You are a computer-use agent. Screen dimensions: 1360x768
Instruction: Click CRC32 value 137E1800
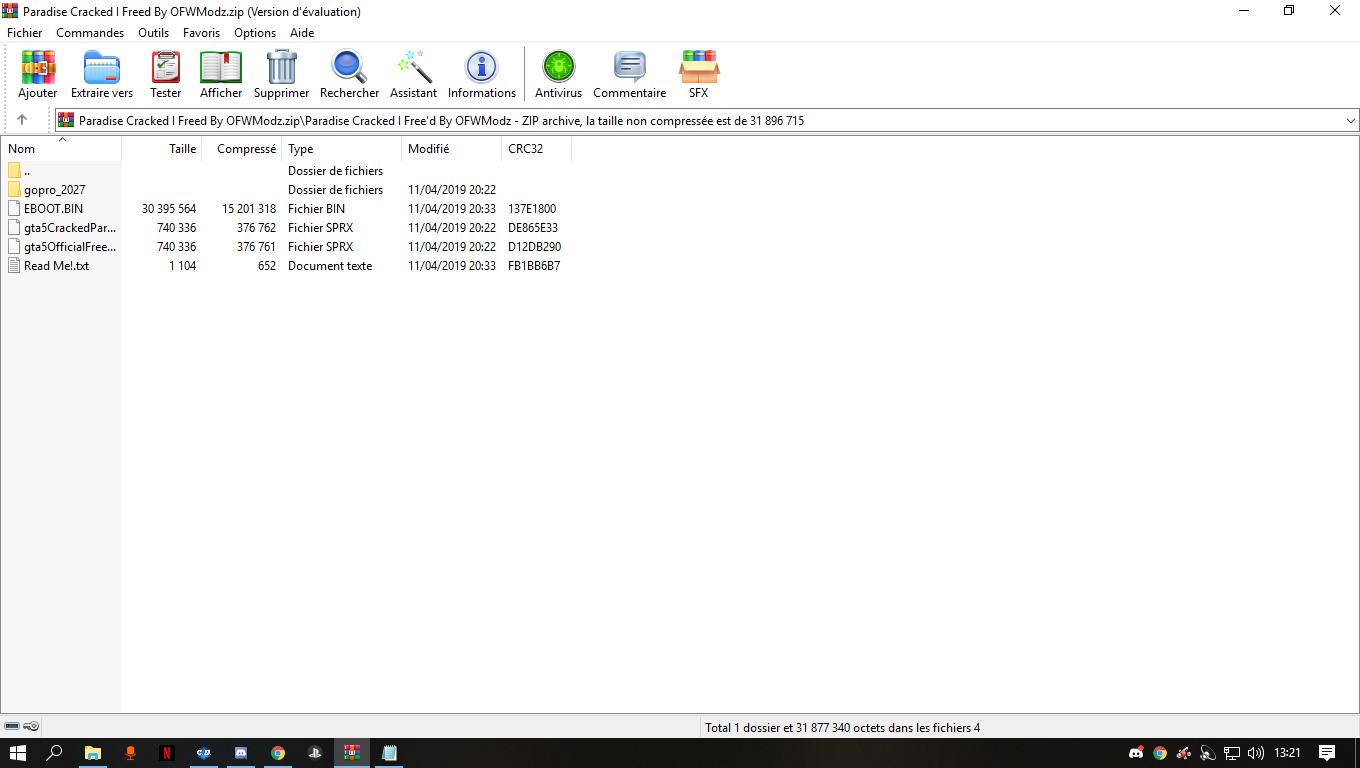532,209
